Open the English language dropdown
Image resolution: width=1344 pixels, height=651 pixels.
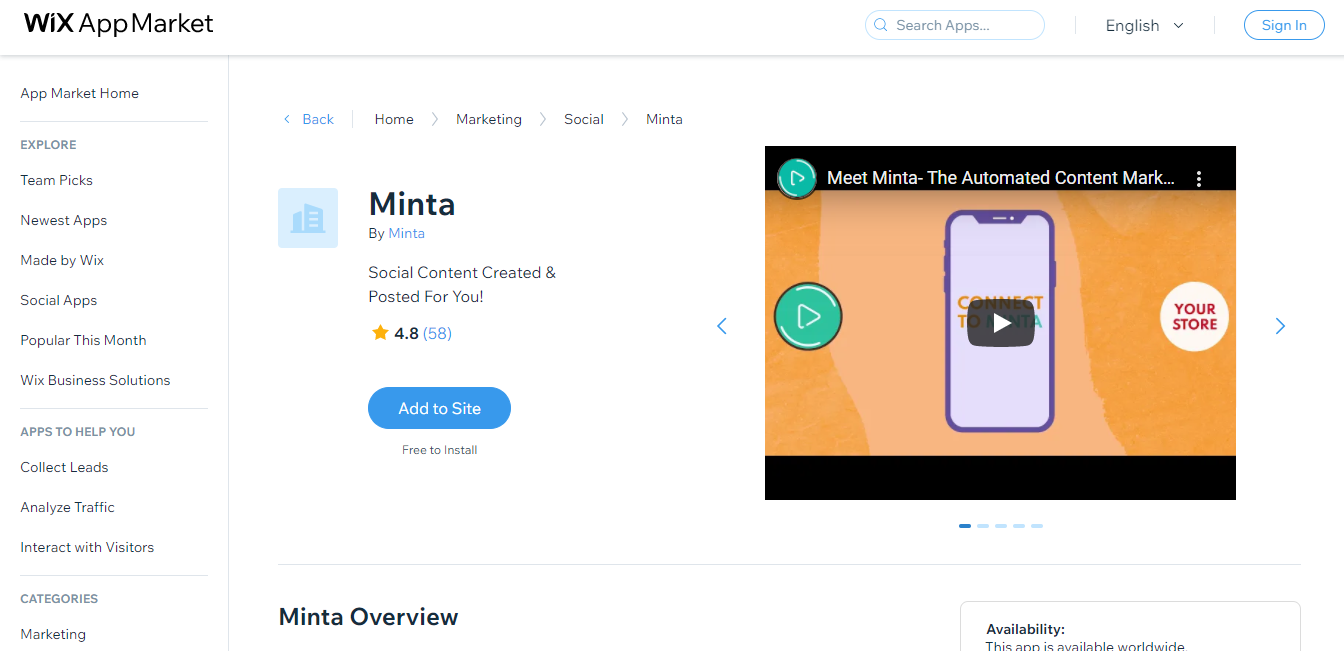tap(1144, 25)
